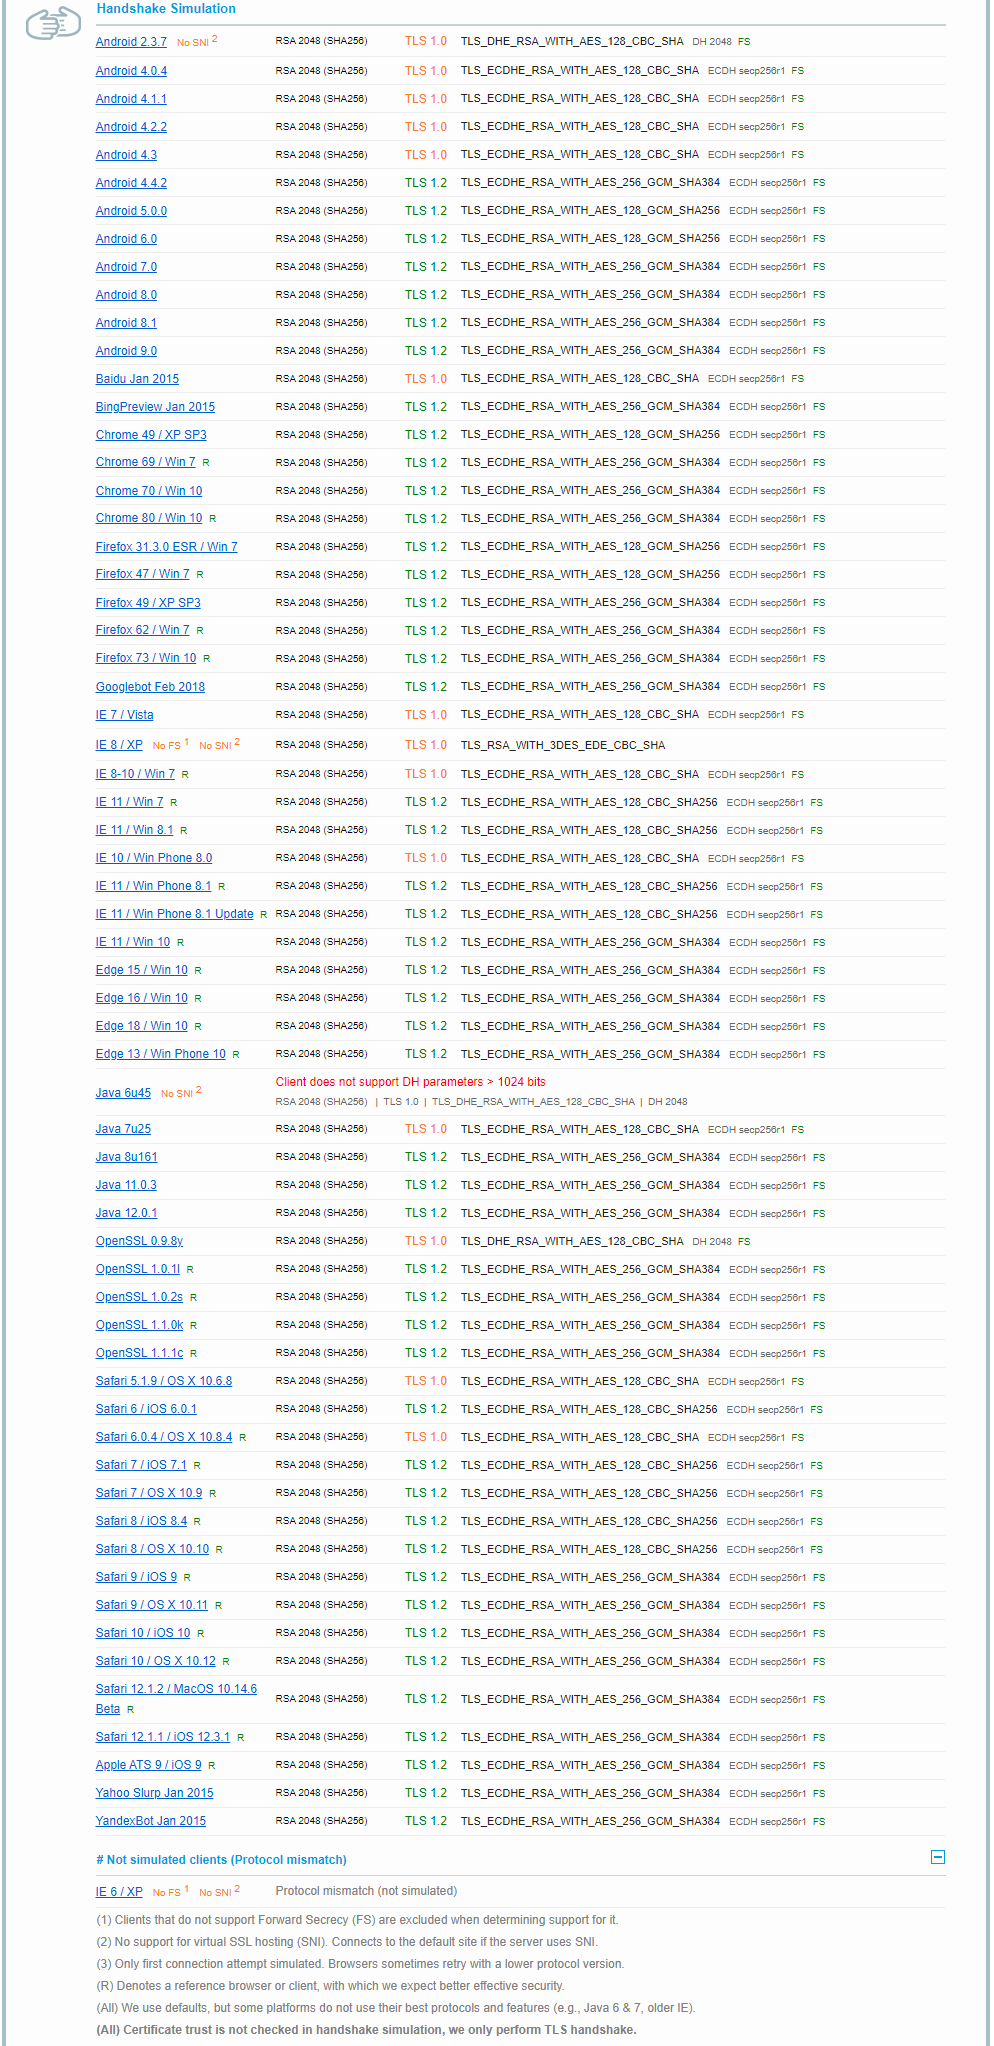View IE 10 / Win Phone 8.0 details
Screen dimensions: 994x2046
tap(154, 858)
